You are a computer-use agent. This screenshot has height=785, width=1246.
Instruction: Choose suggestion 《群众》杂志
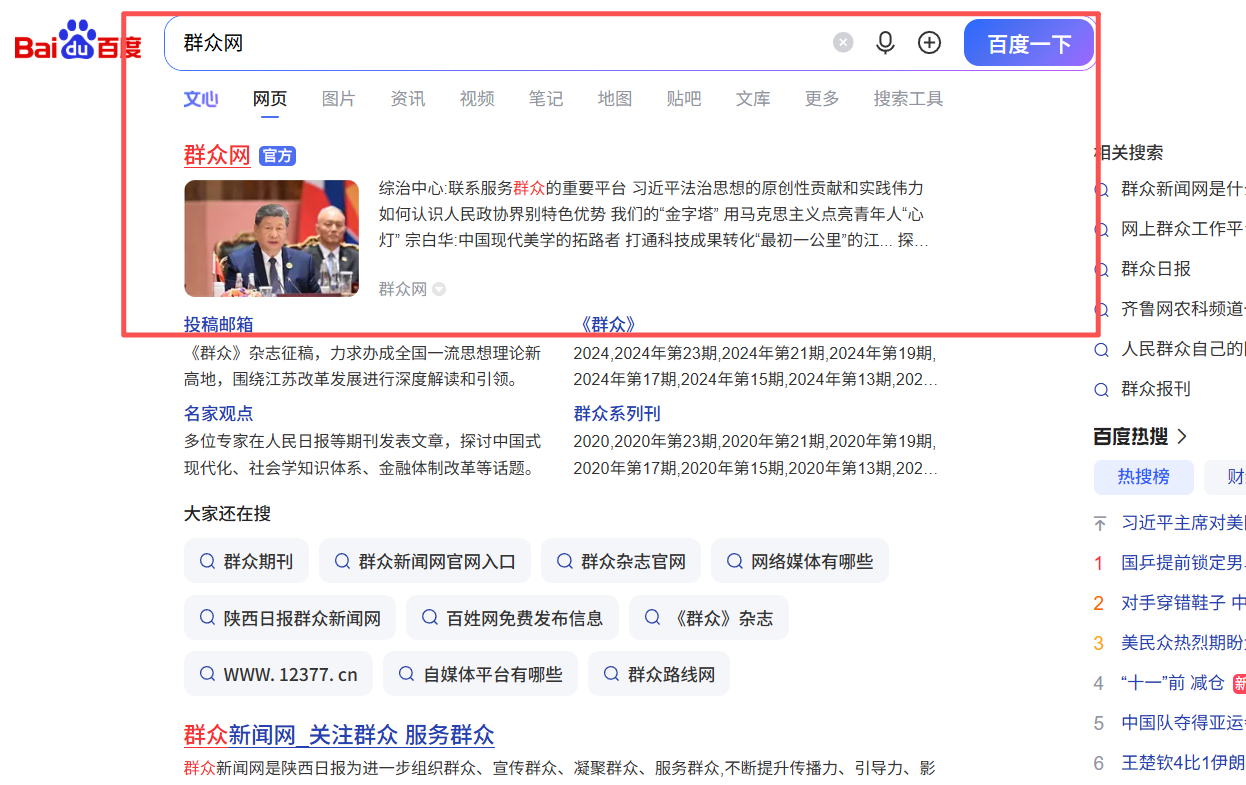709,618
